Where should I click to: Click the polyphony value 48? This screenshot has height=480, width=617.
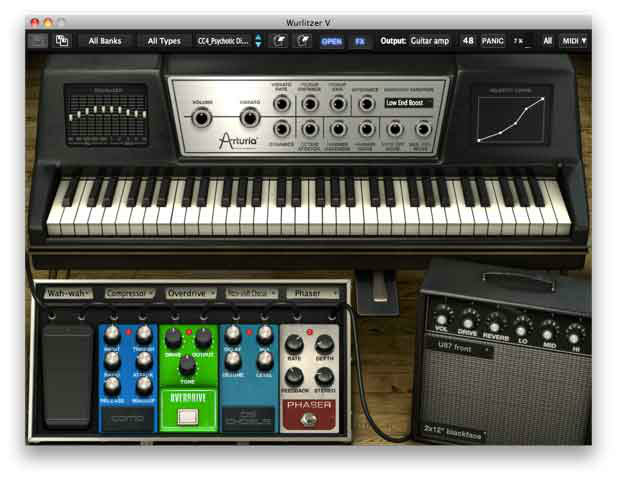[x=468, y=41]
